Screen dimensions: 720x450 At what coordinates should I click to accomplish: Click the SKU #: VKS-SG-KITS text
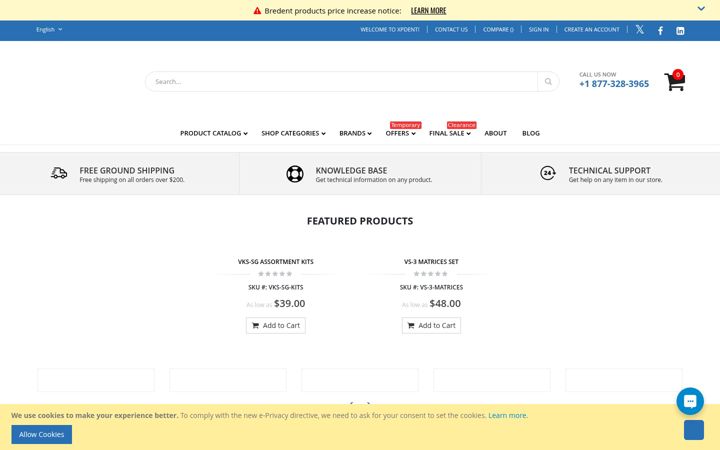tap(276, 287)
